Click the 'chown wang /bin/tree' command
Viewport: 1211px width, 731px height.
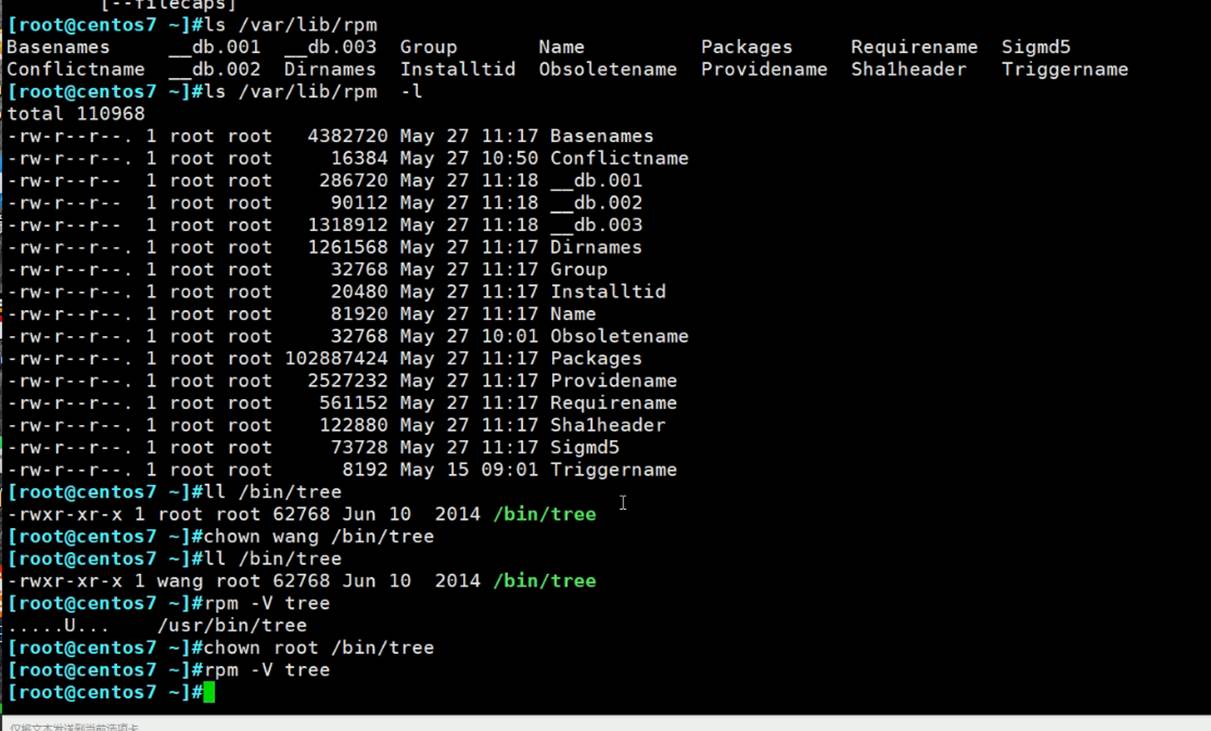pyautogui.click(x=318, y=536)
